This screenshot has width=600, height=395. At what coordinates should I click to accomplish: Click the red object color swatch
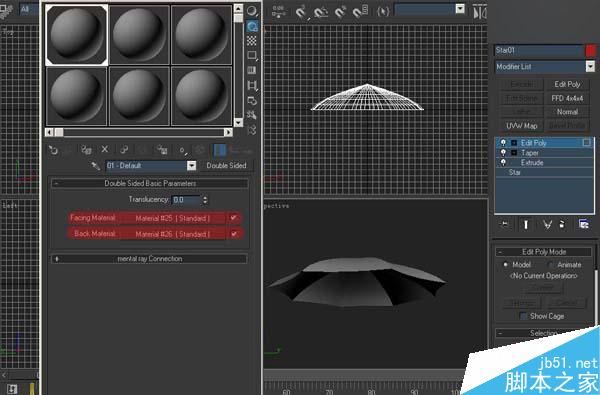click(x=591, y=51)
